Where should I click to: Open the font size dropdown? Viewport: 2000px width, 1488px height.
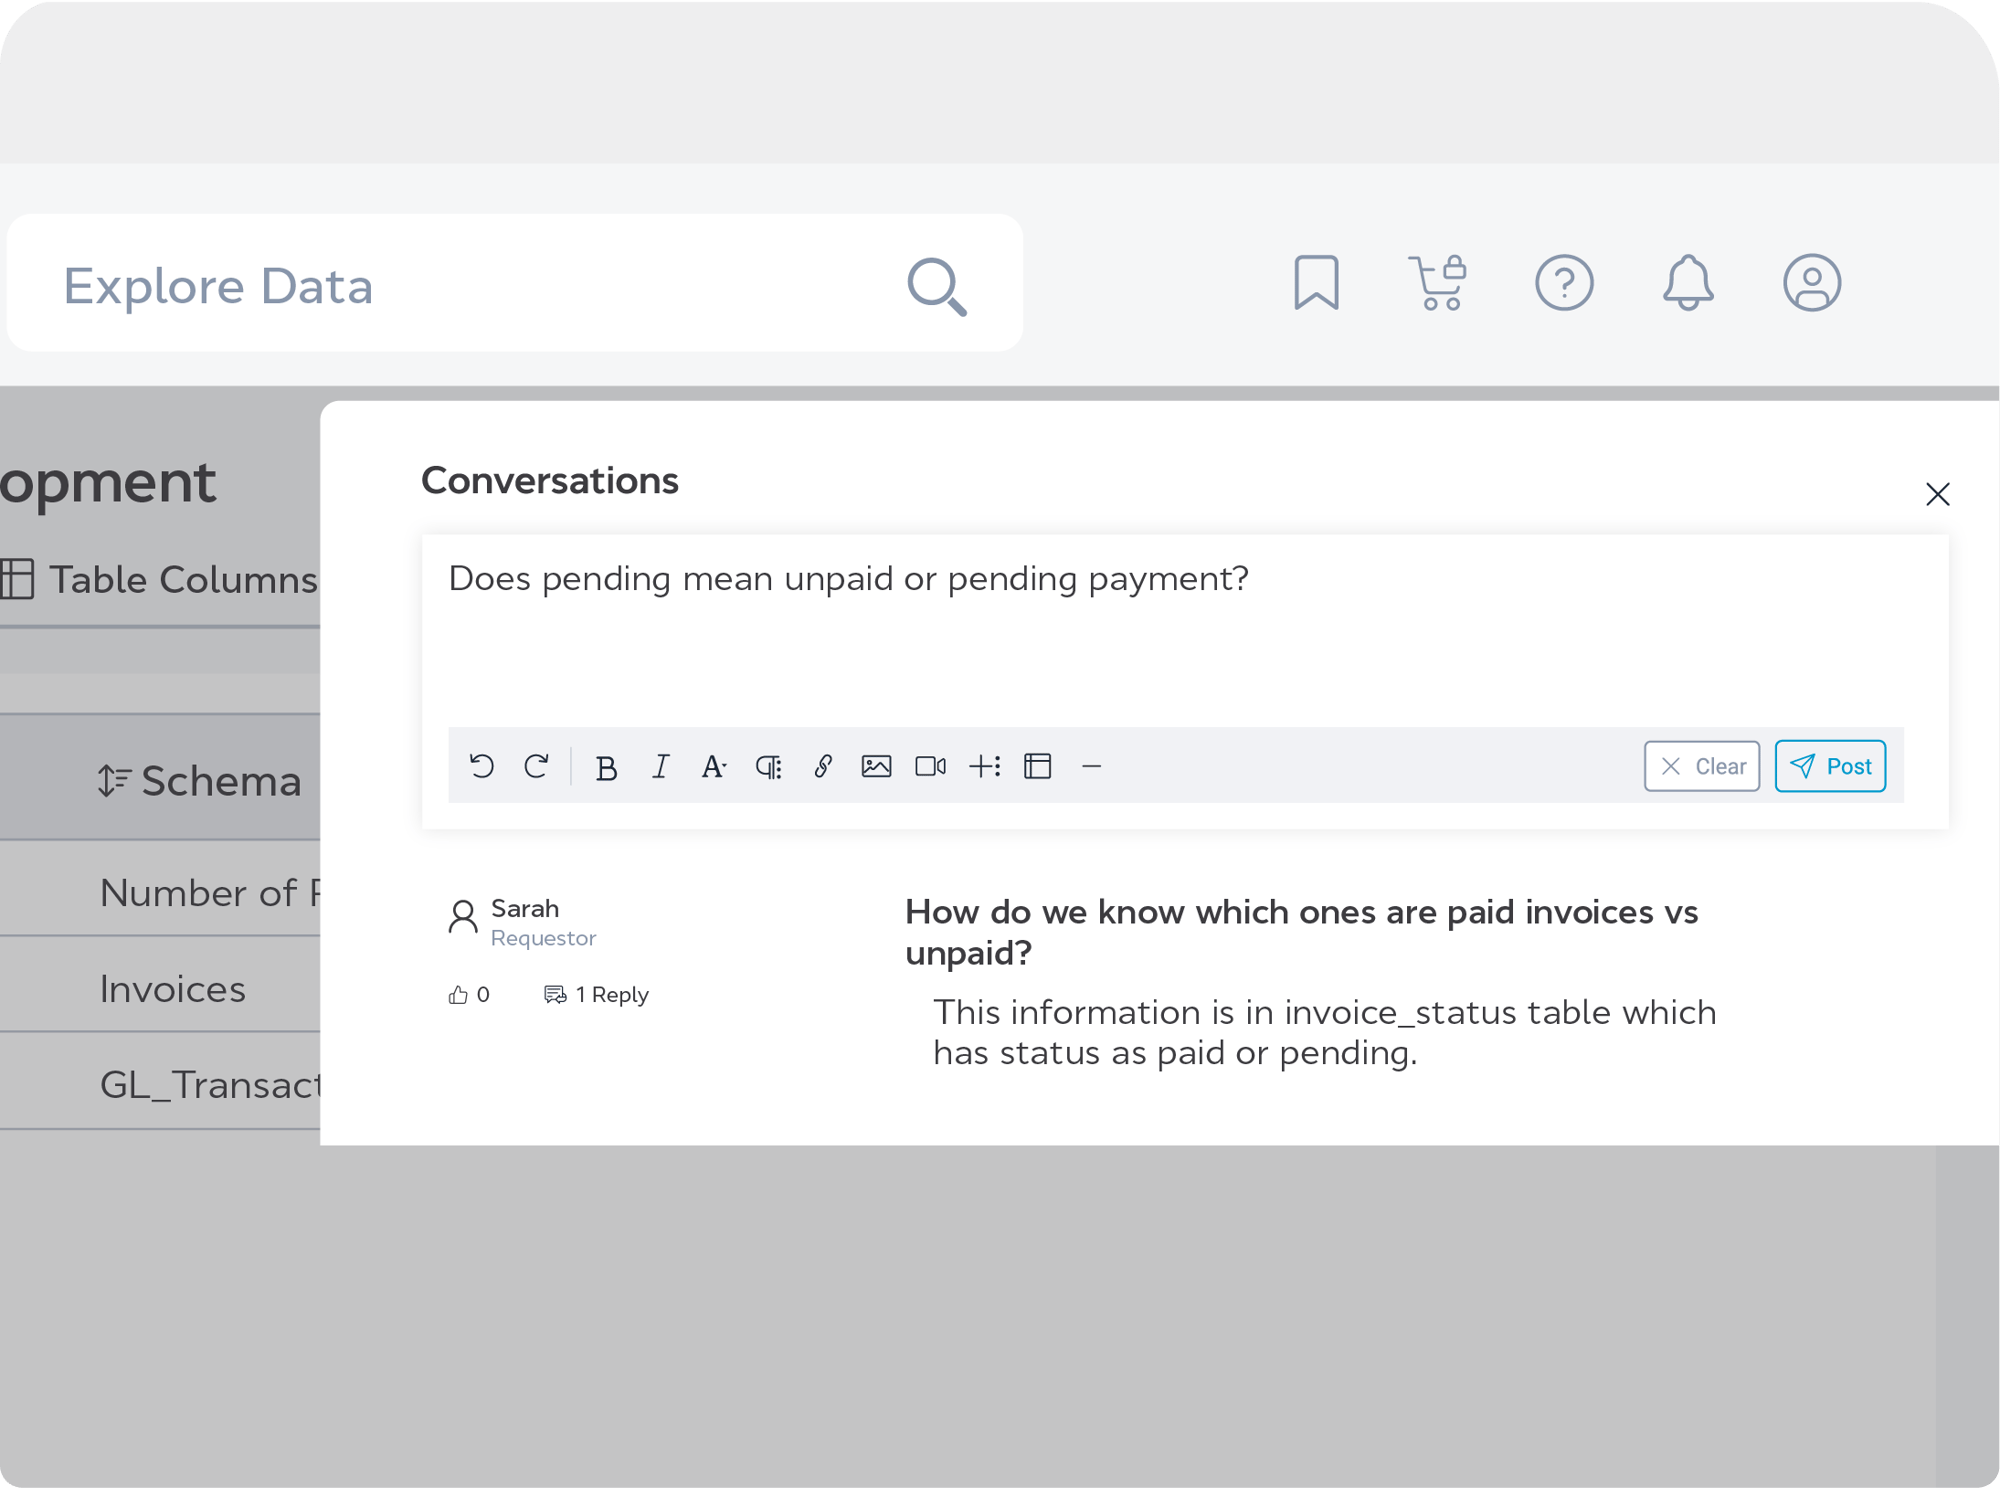click(x=714, y=767)
